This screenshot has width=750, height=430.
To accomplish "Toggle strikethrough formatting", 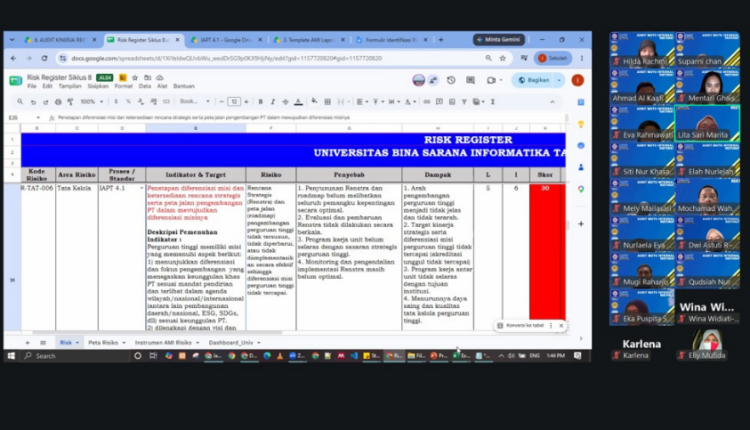I will [285, 102].
